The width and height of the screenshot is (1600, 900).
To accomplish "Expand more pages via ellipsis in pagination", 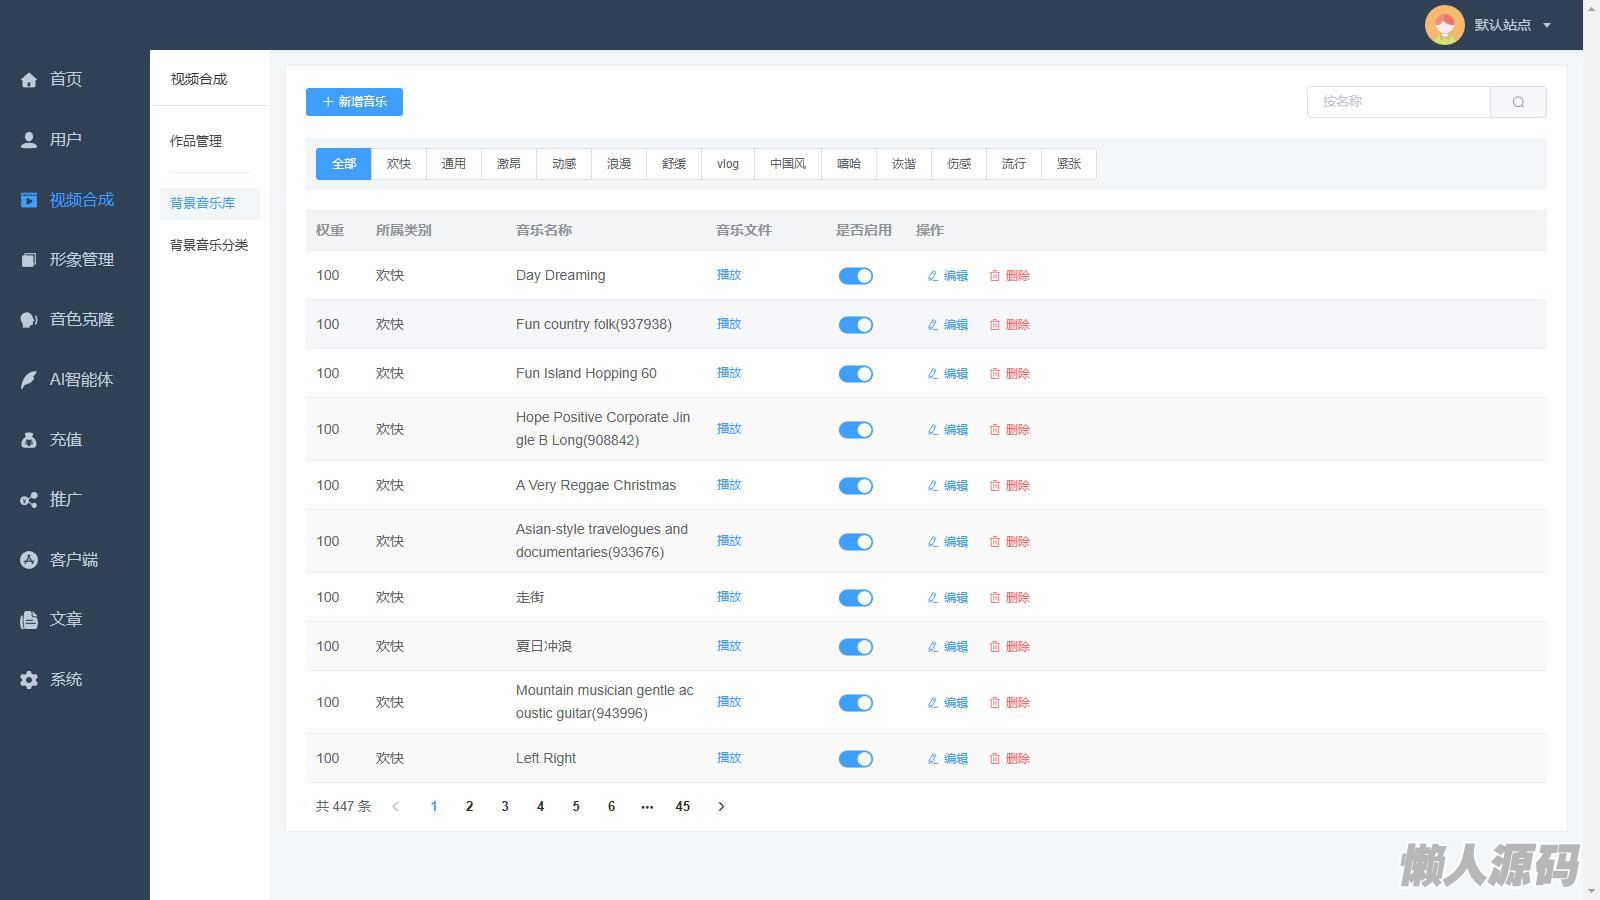I will (x=647, y=807).
